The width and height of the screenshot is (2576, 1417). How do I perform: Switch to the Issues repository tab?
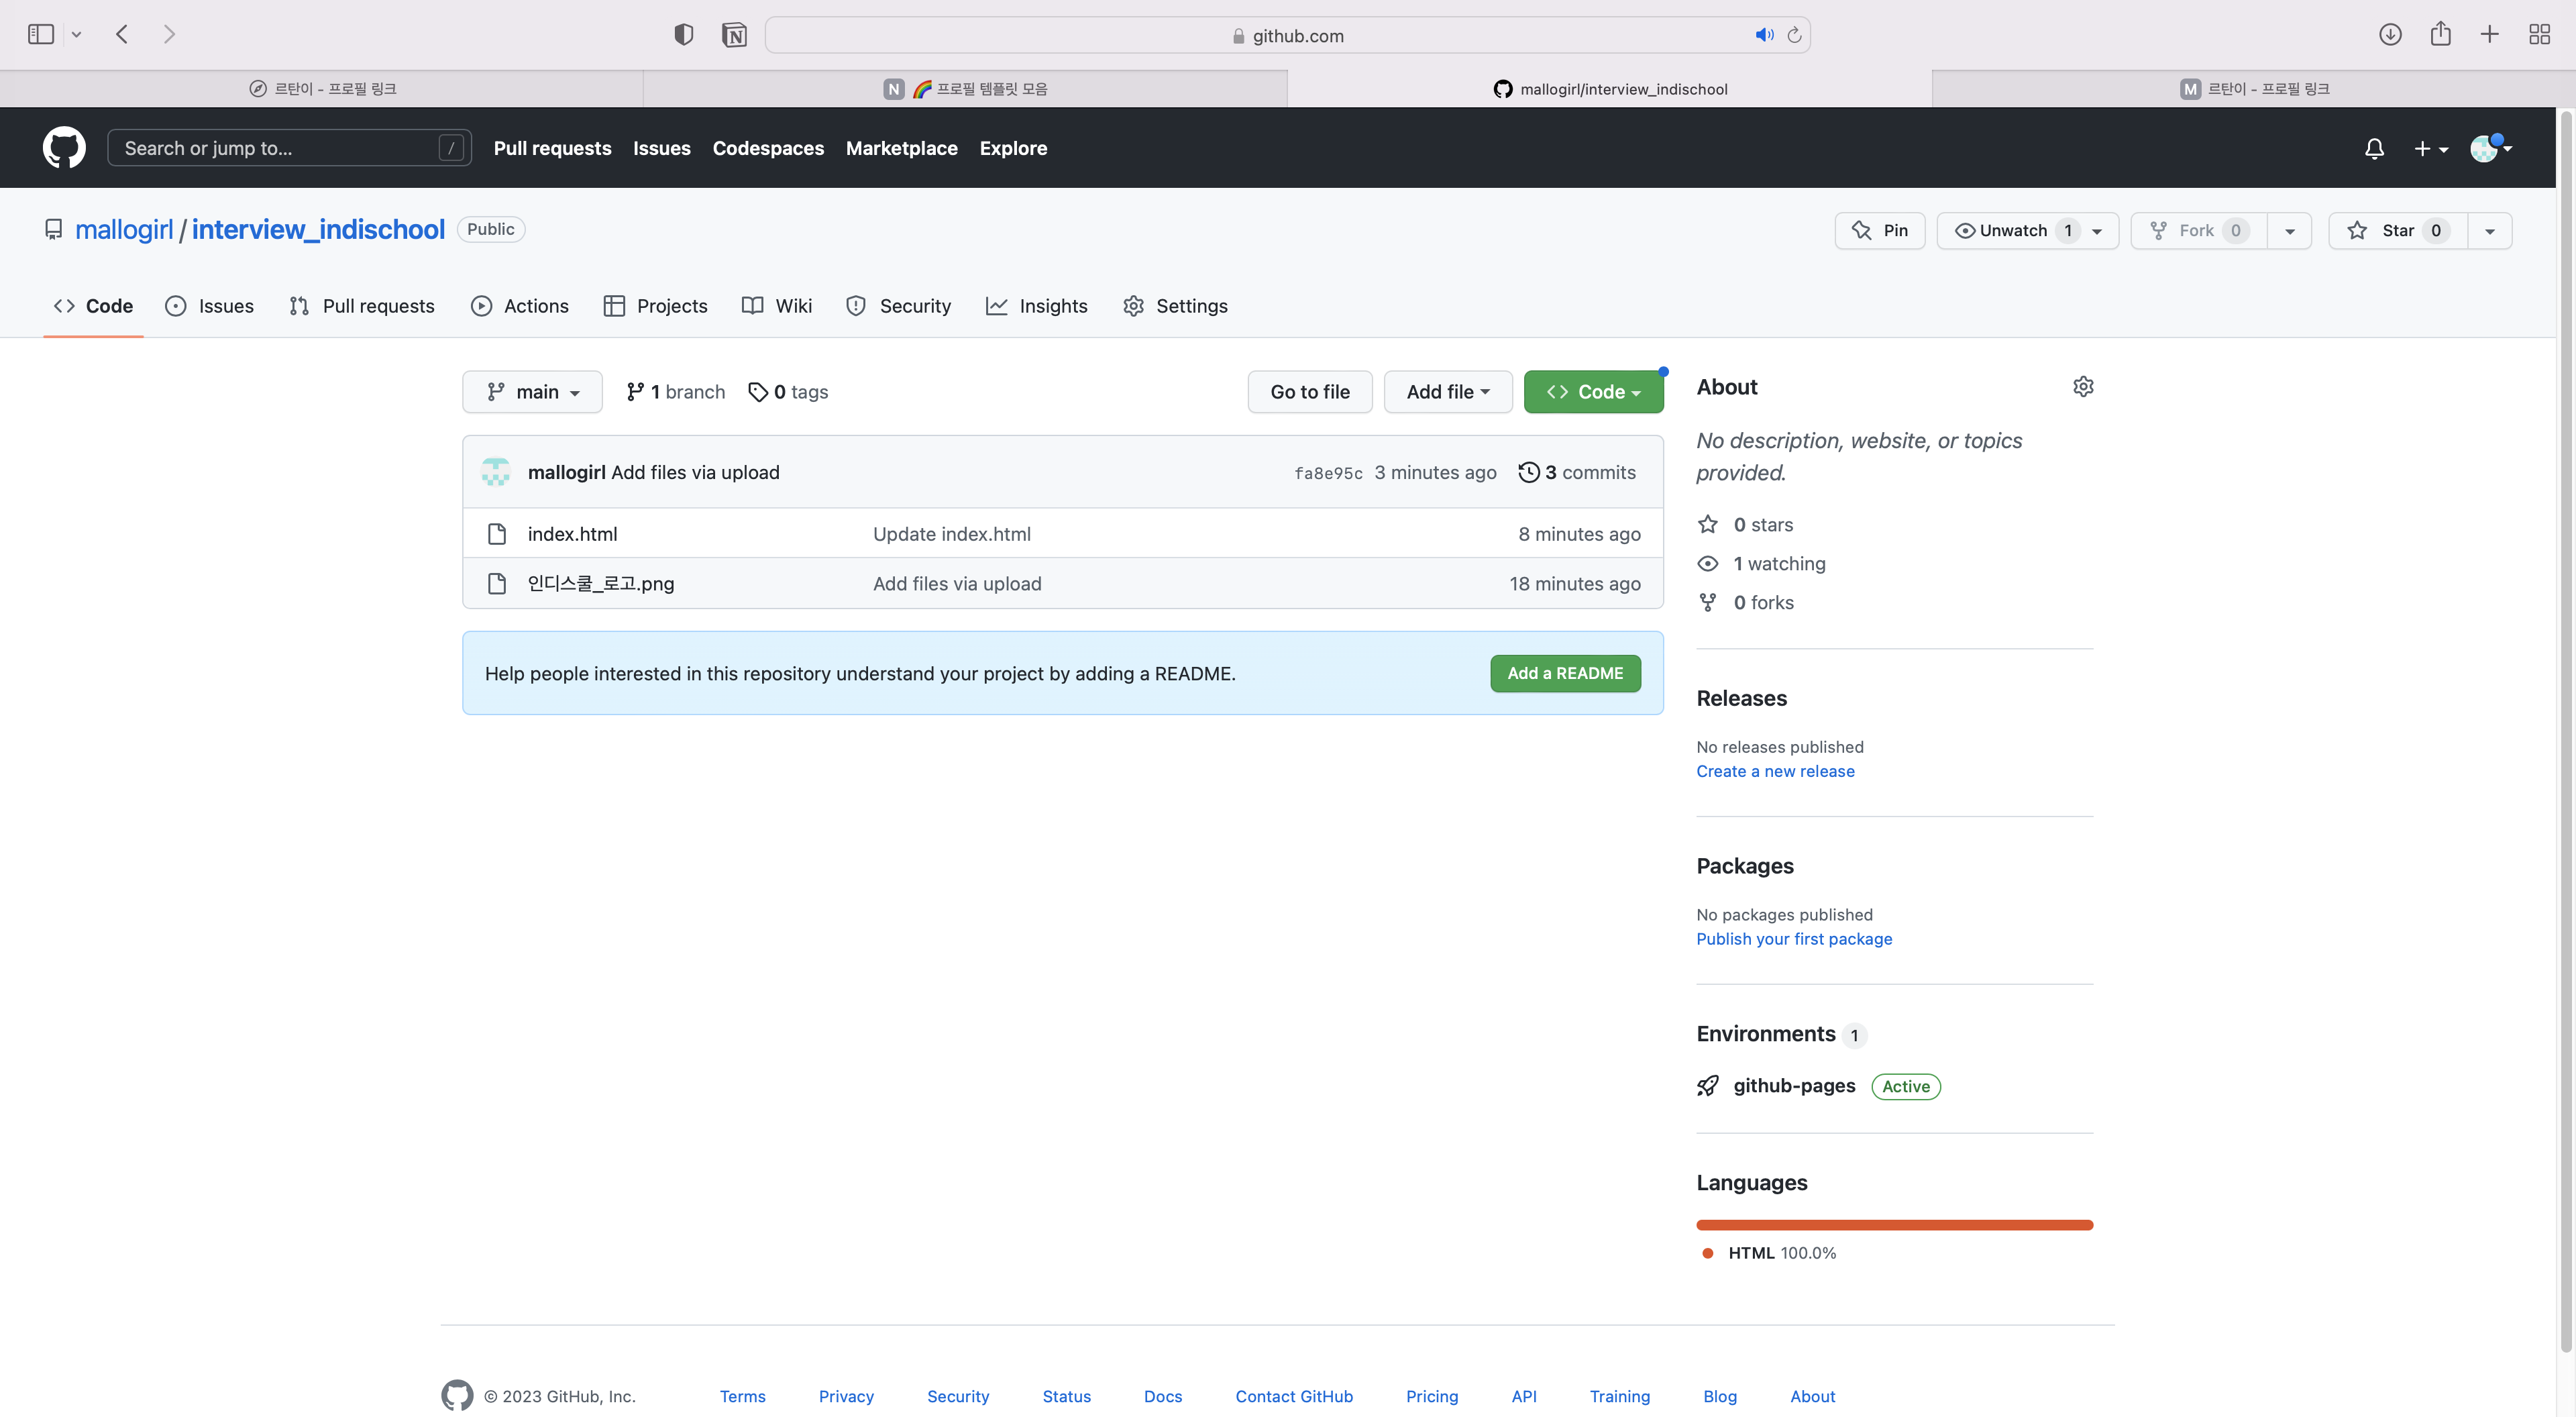(209, 306)
